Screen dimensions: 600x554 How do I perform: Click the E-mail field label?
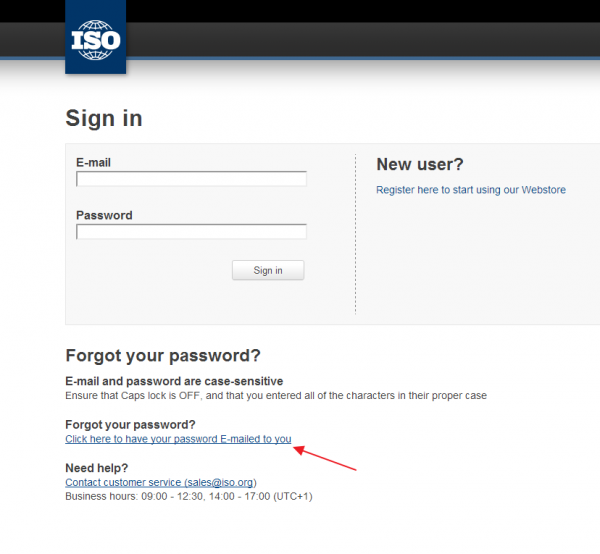pyautogui.click(x=93, y=162)
